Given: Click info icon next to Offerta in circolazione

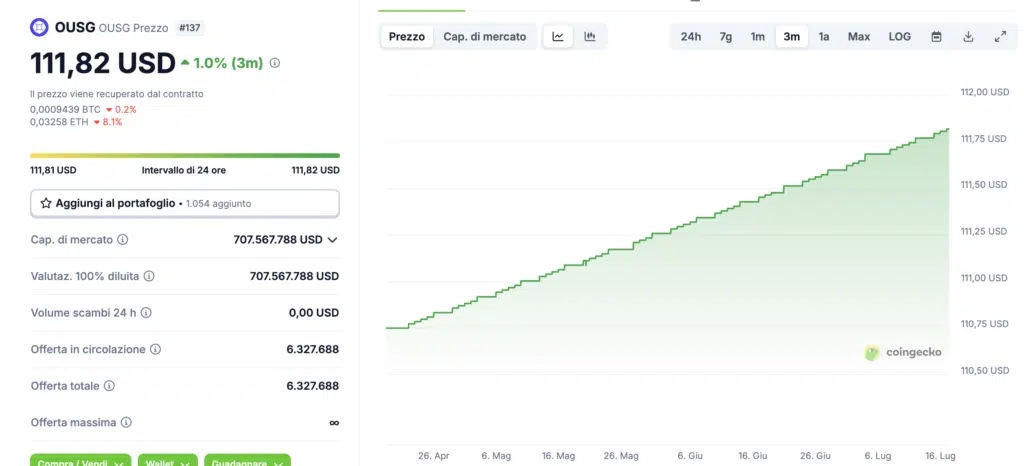Looking at the screenshot, I should click(155, 350).
